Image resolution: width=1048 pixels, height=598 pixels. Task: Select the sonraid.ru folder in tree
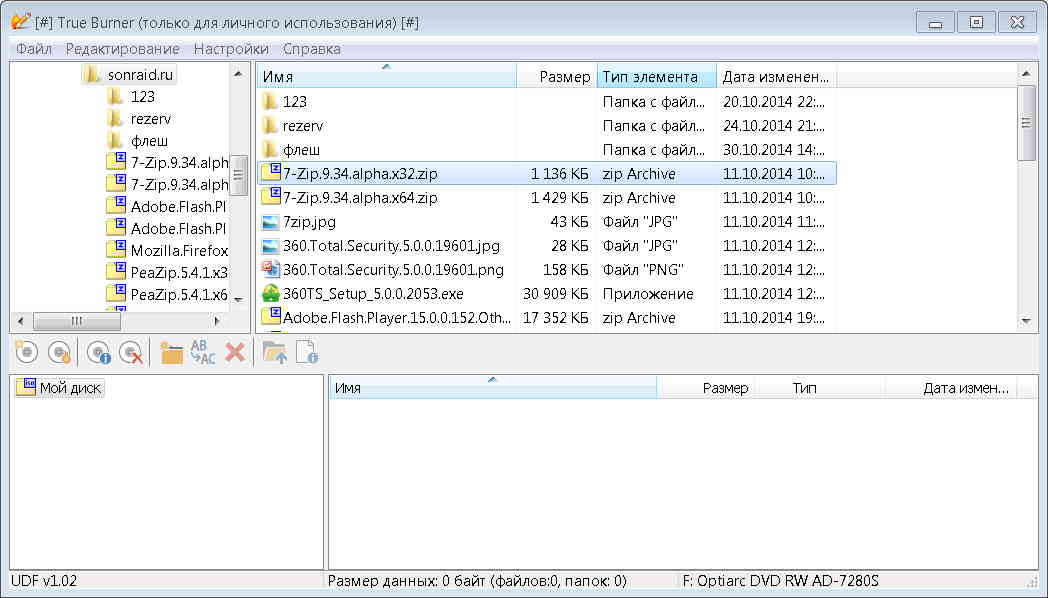pyautogui.click(x=140, y=74)
